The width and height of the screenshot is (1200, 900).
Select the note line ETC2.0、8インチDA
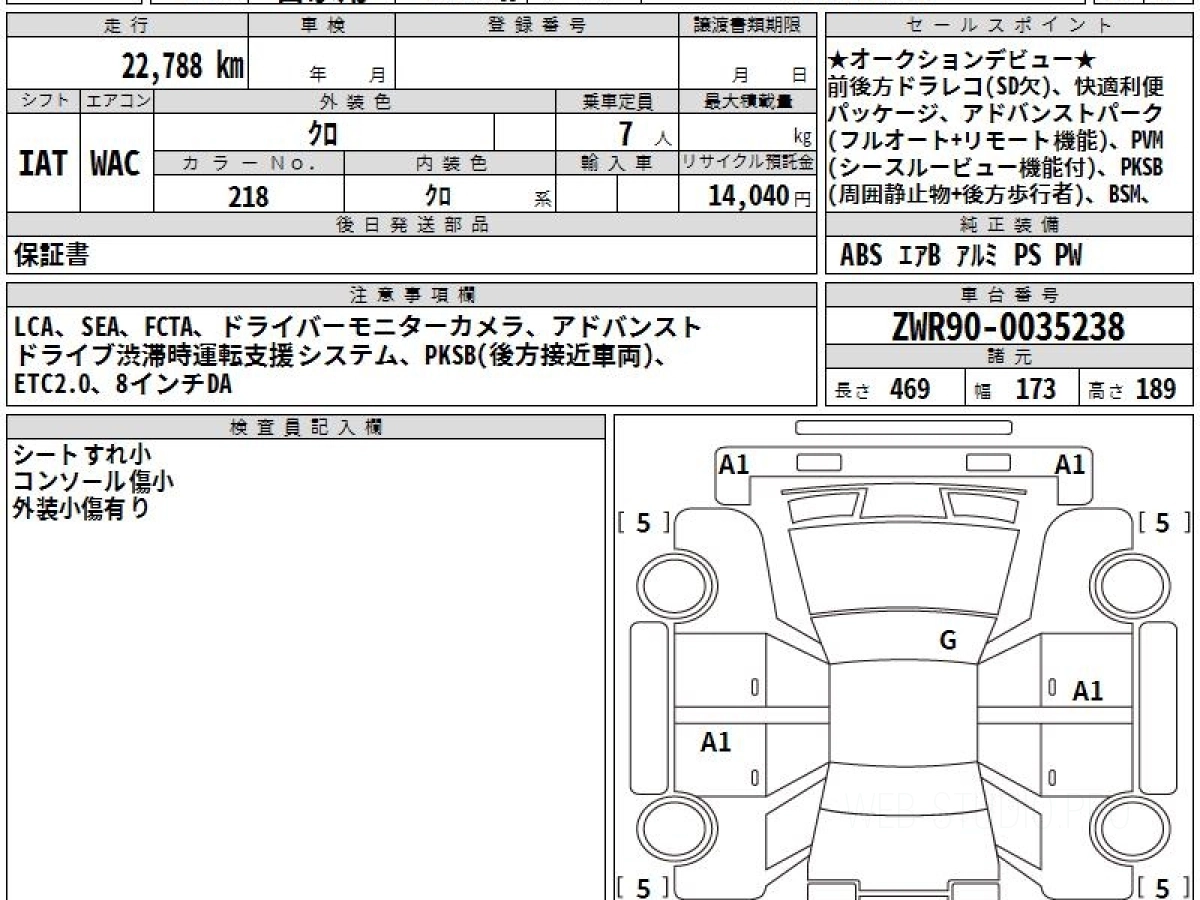122,383
